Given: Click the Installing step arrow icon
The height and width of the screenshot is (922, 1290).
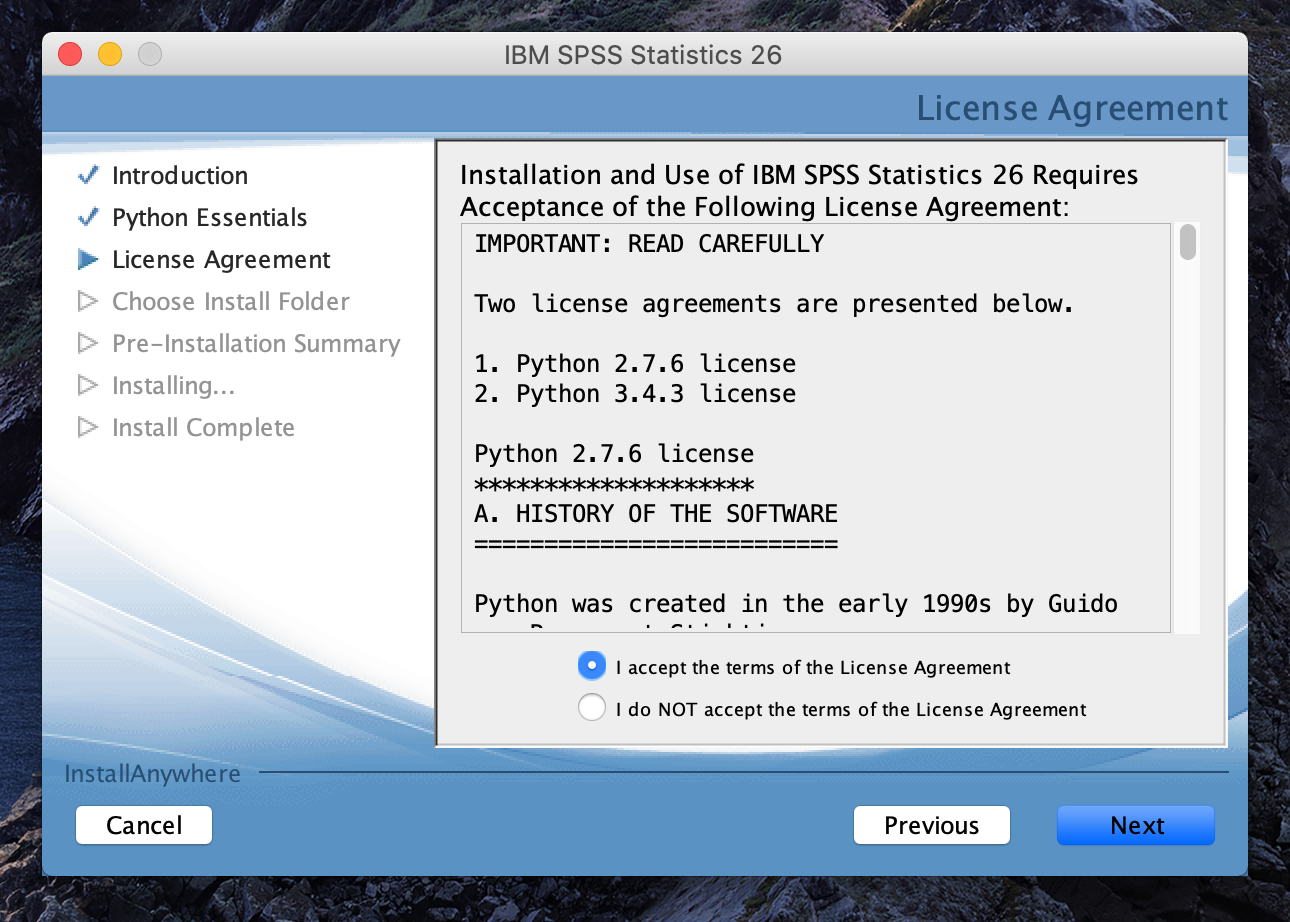Looking at the screenshot, I should pos(88,385).
